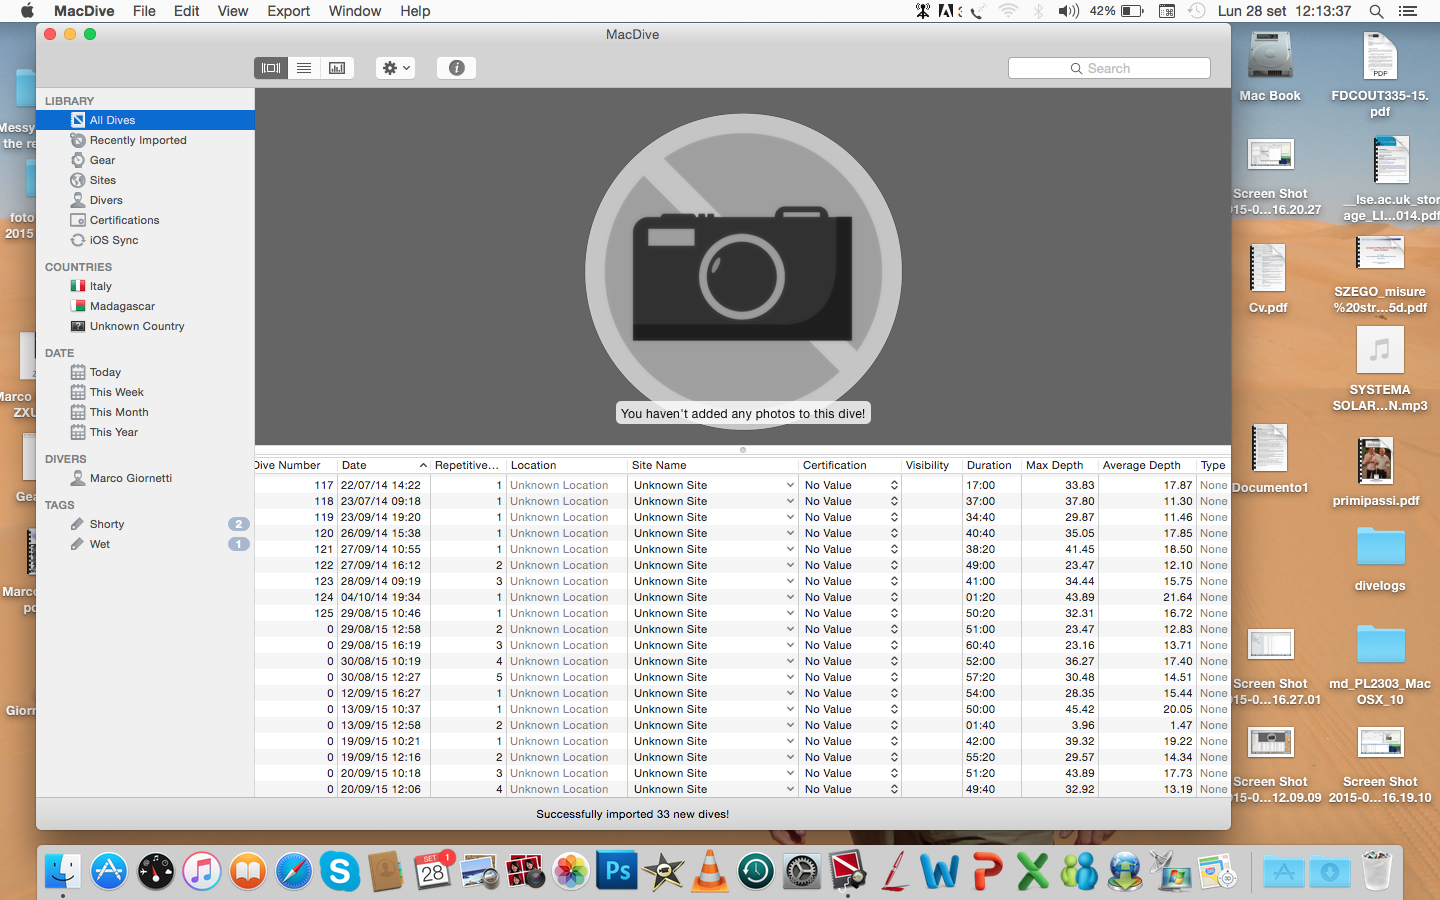Open the File menu in the menu bar
This screenshot has width=1440, height=900.
pyautogui.click(x=144, y=11)
